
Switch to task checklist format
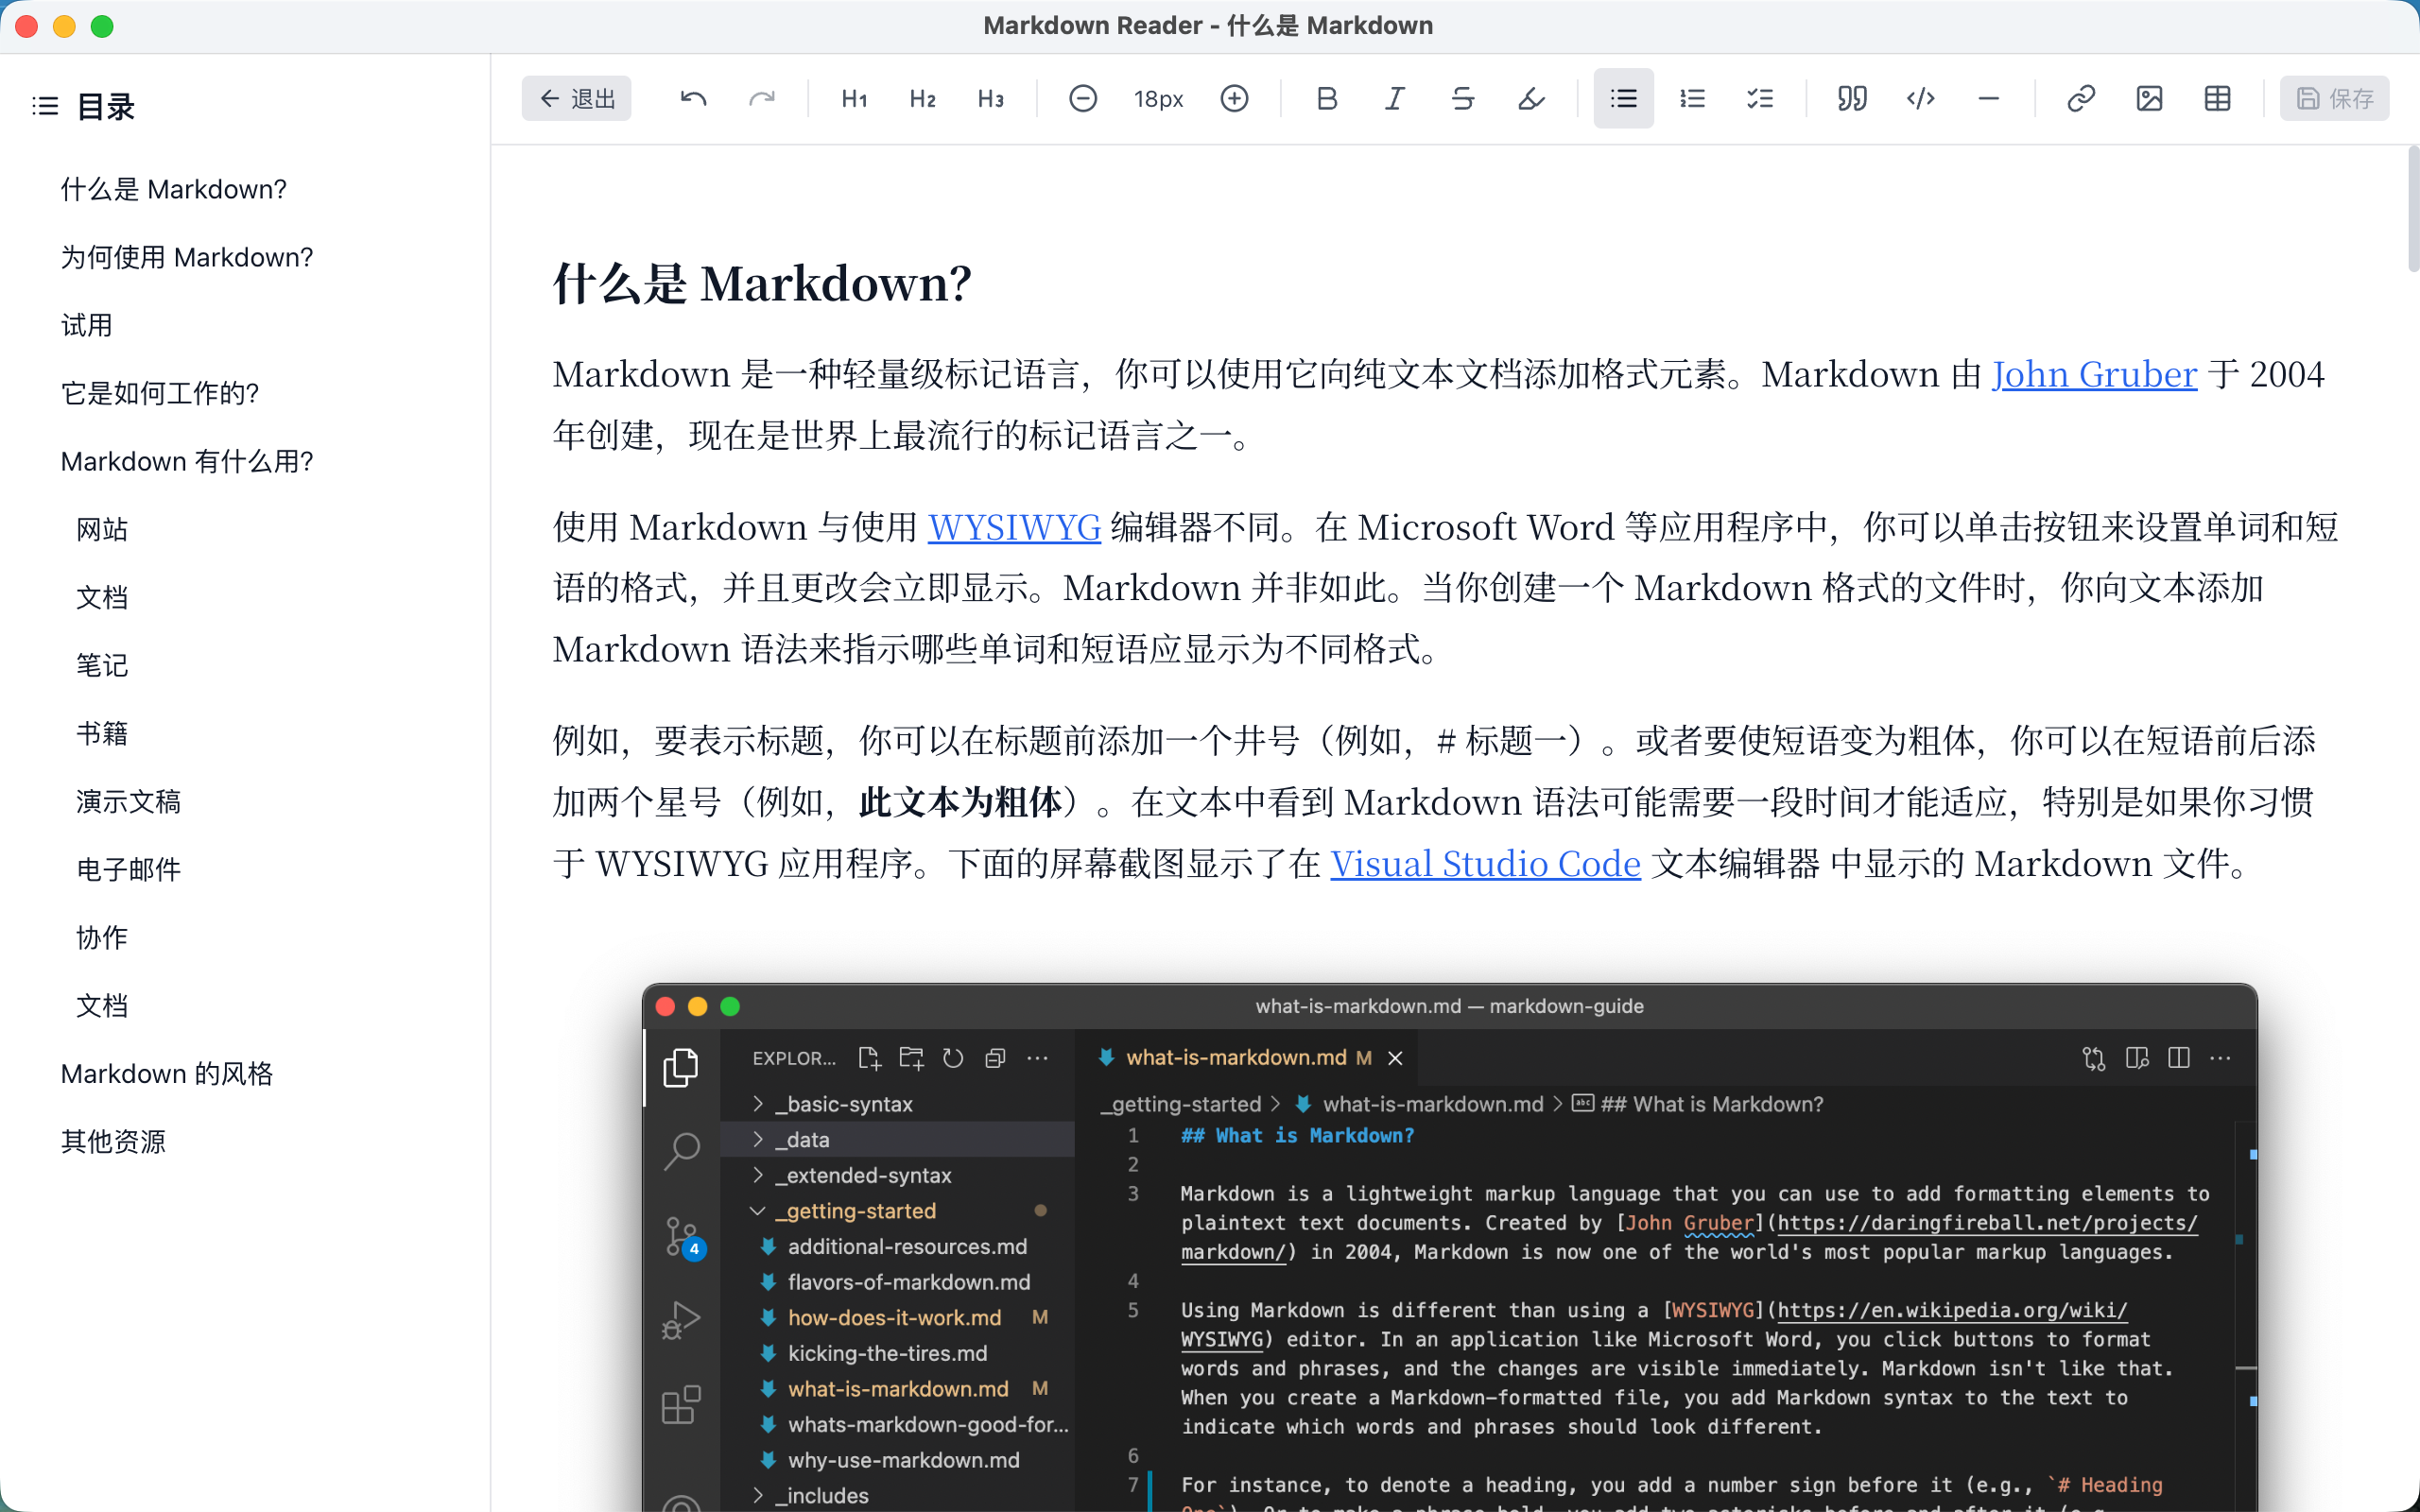tap(1760, 97)
